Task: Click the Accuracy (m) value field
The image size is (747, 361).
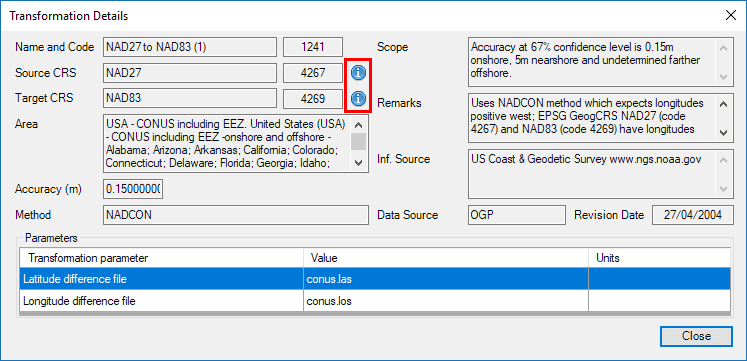Action: point(133,189)
